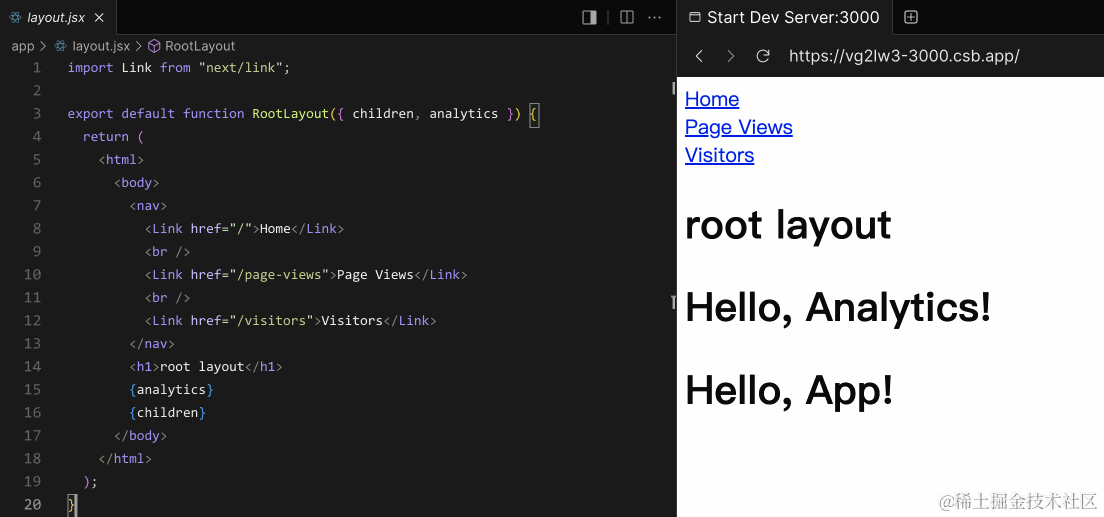This screenshot has width=1104, height=517.
Task: Click the split editor icon
Action: pyautogui.click(x=627, y=17)
